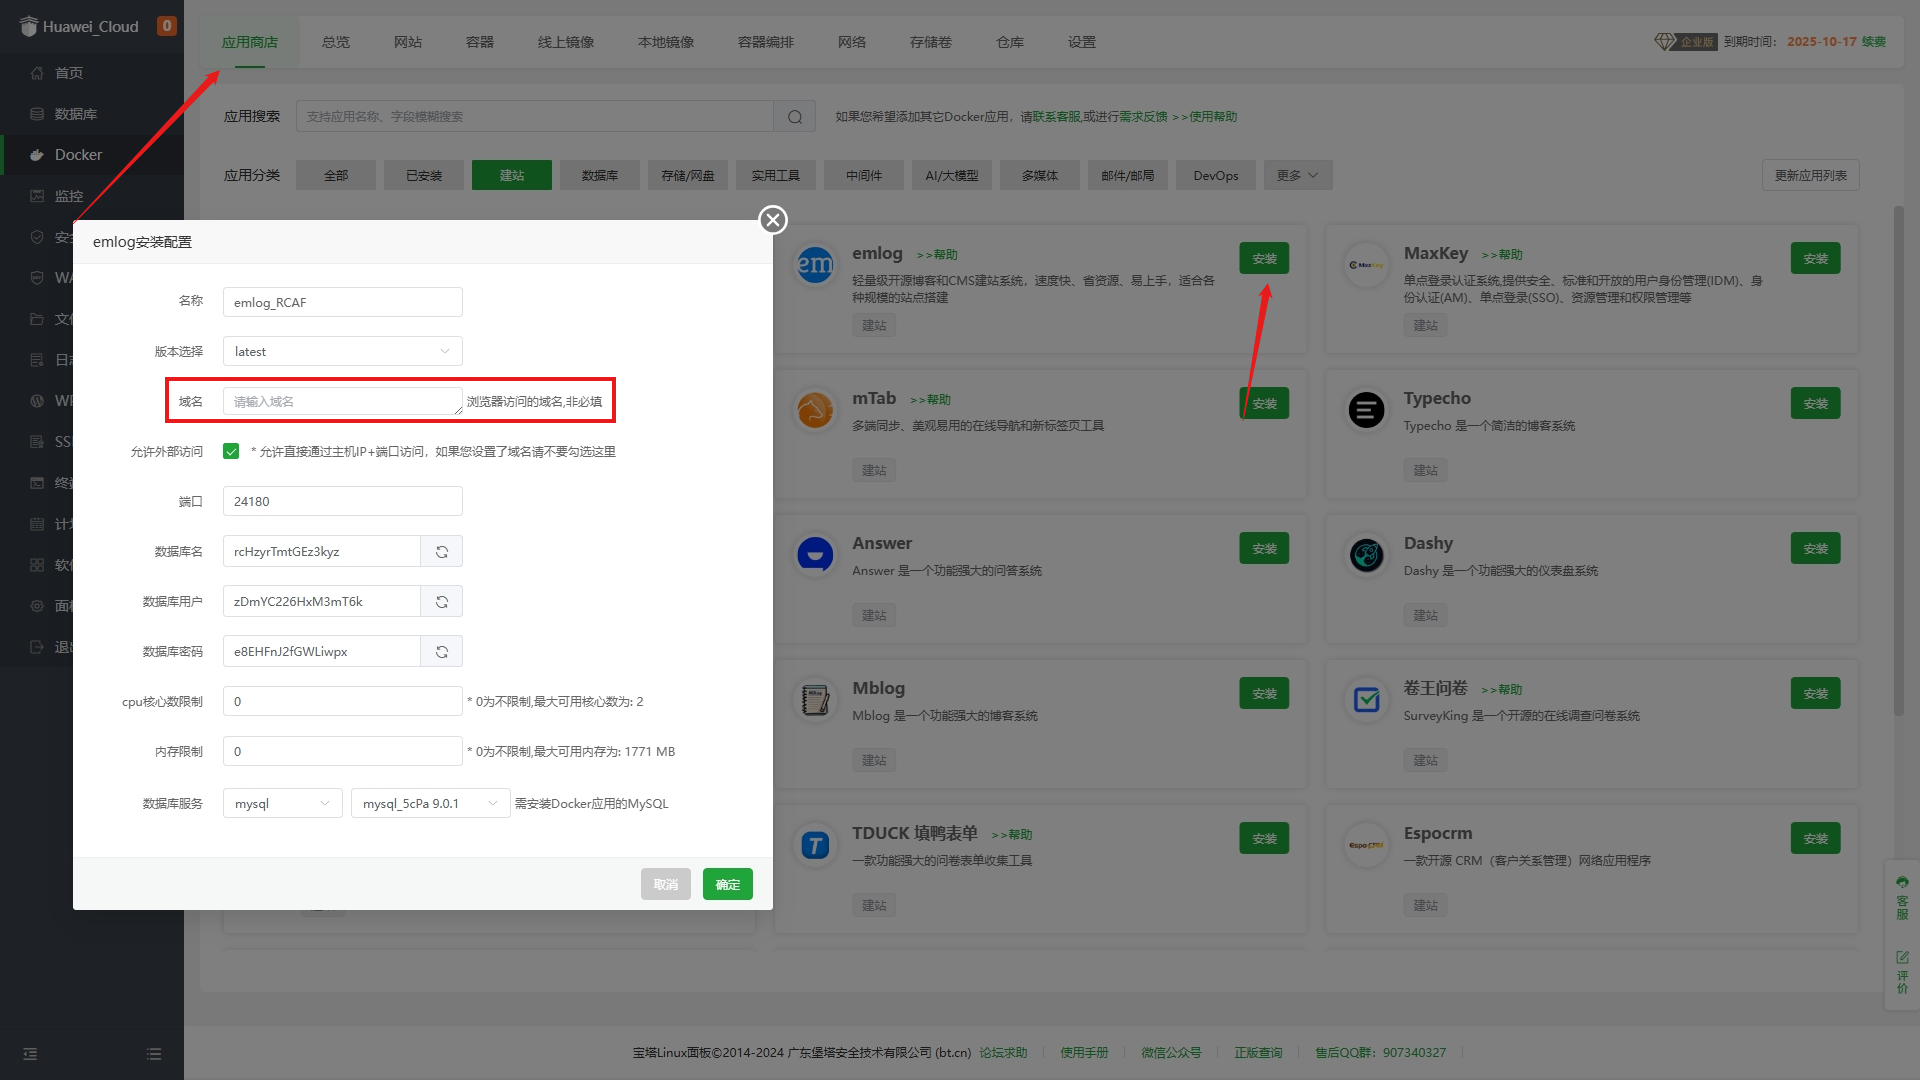Click the Answer app logo
1920x1080 pixels.
point(815,555)
